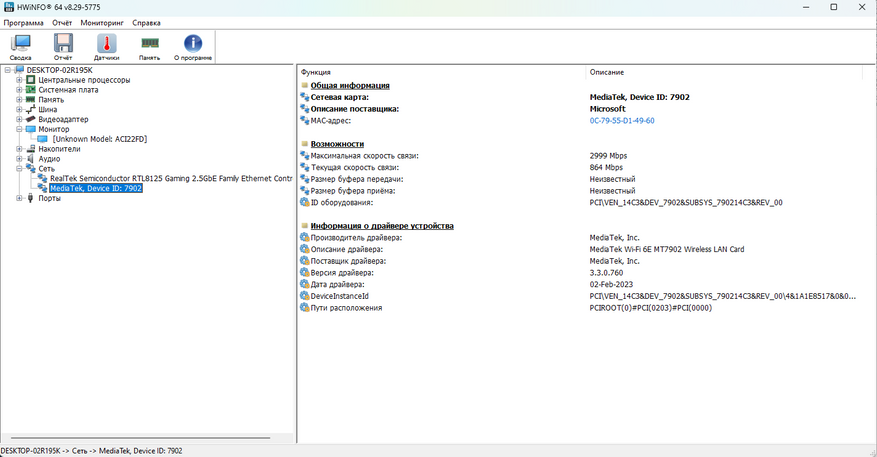Click the Системная плата motherboard icon
The width and height of the screenshot is (877, 457).
coord(31,89)
